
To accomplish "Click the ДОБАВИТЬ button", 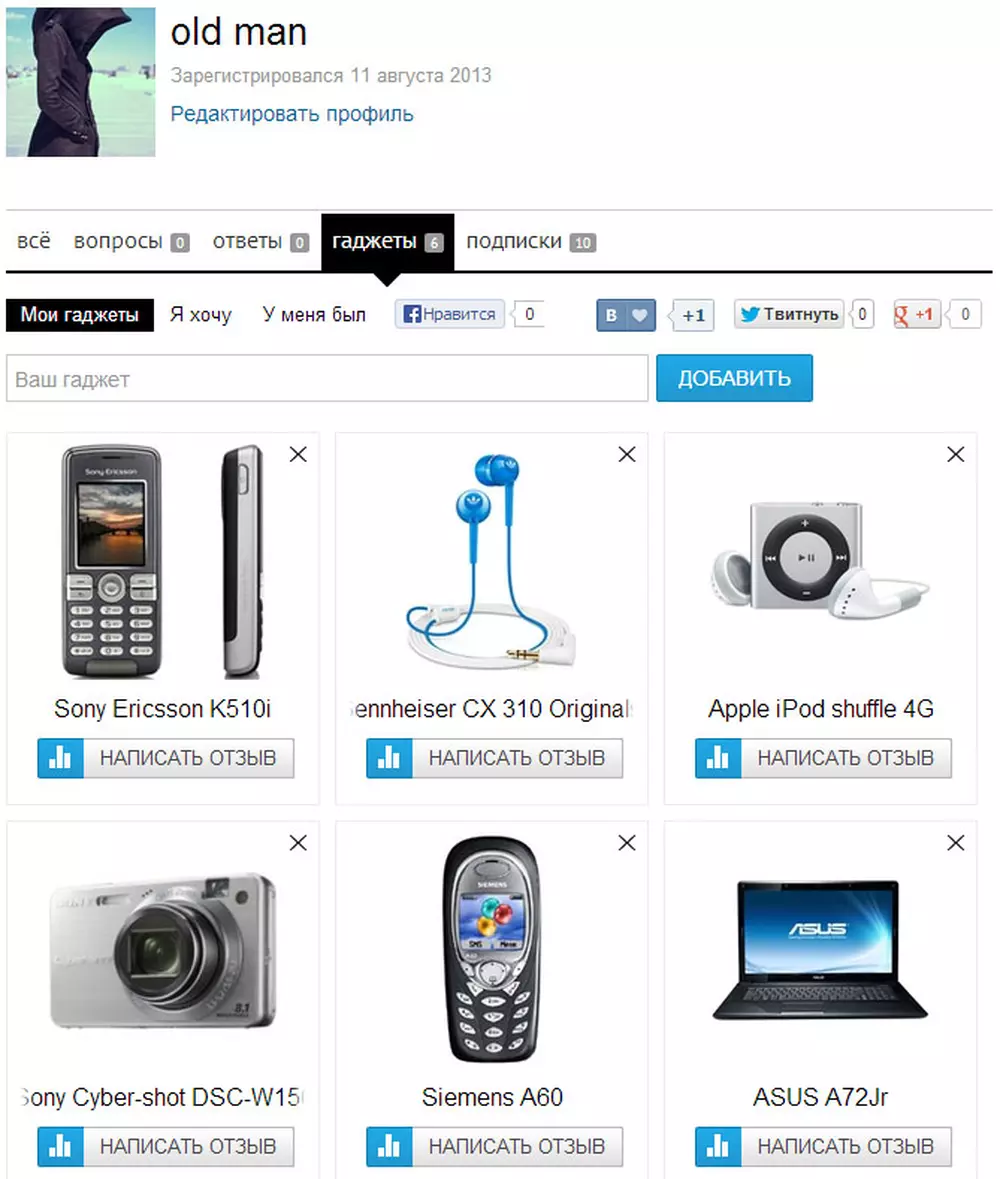I will pyautogui.click(x=735, y=377).
